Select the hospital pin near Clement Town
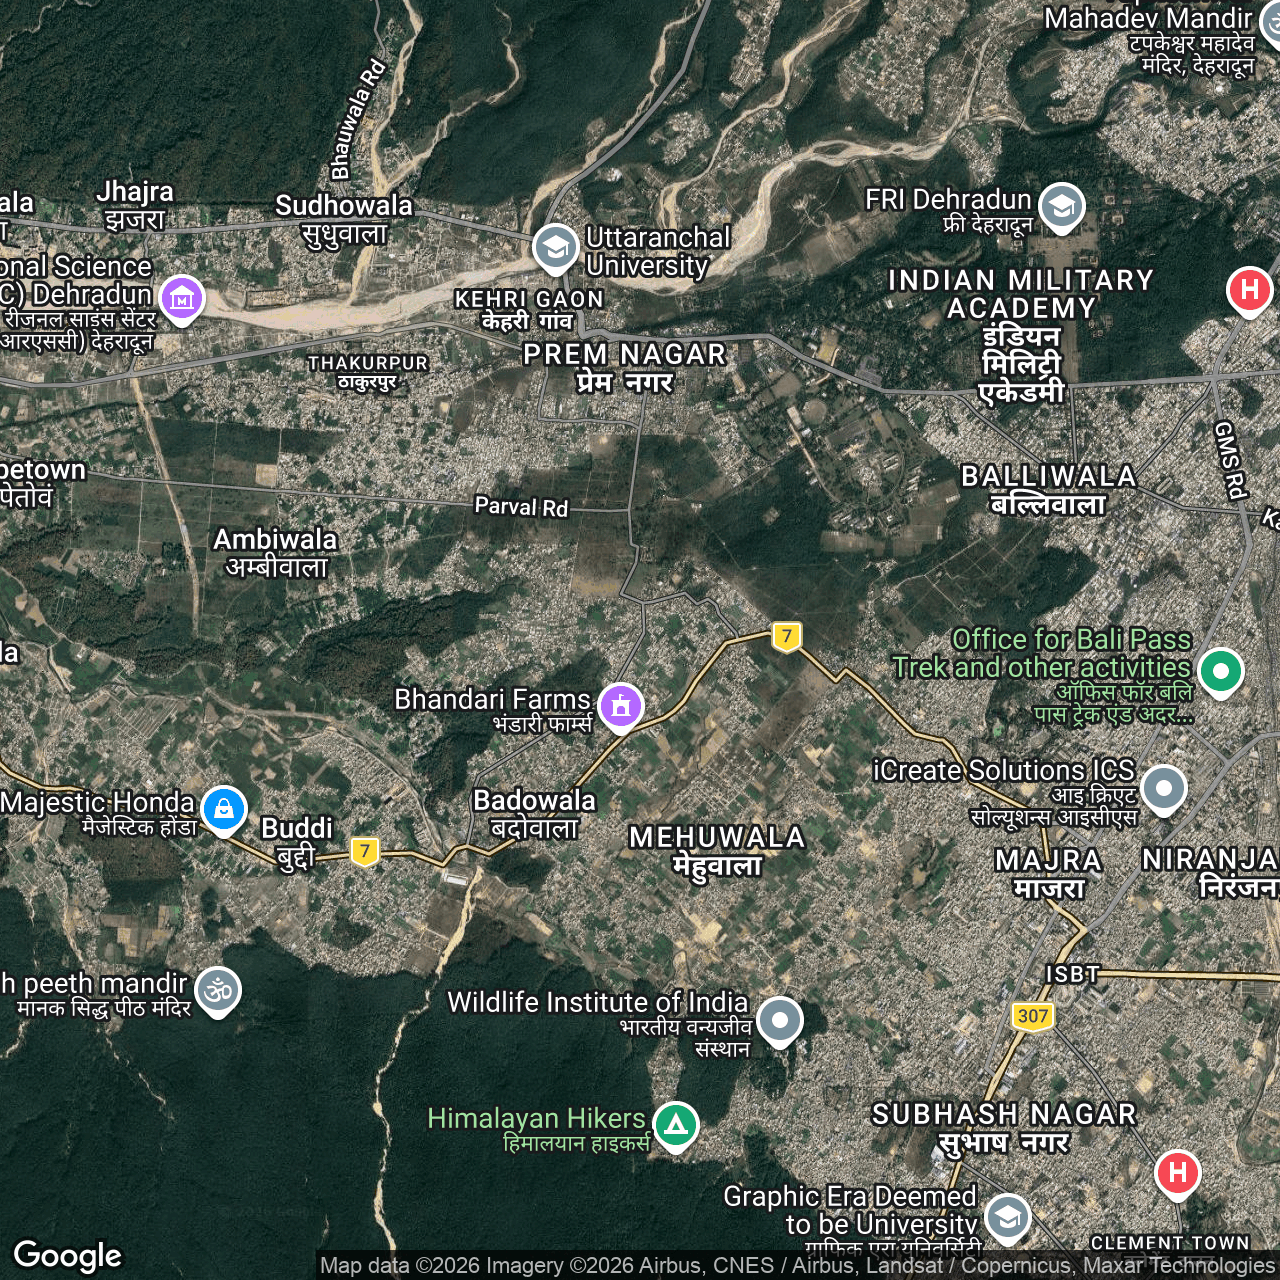 point(1177,1172)
